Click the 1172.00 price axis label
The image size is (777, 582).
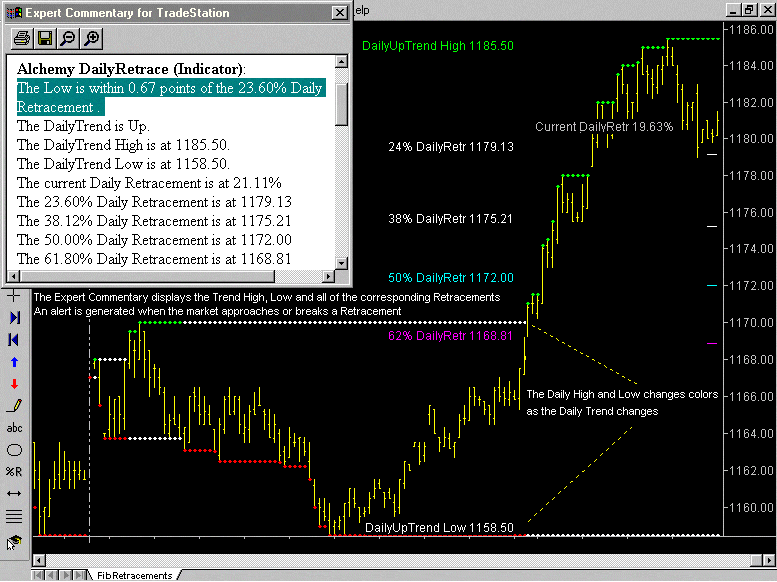pos(751,286)
